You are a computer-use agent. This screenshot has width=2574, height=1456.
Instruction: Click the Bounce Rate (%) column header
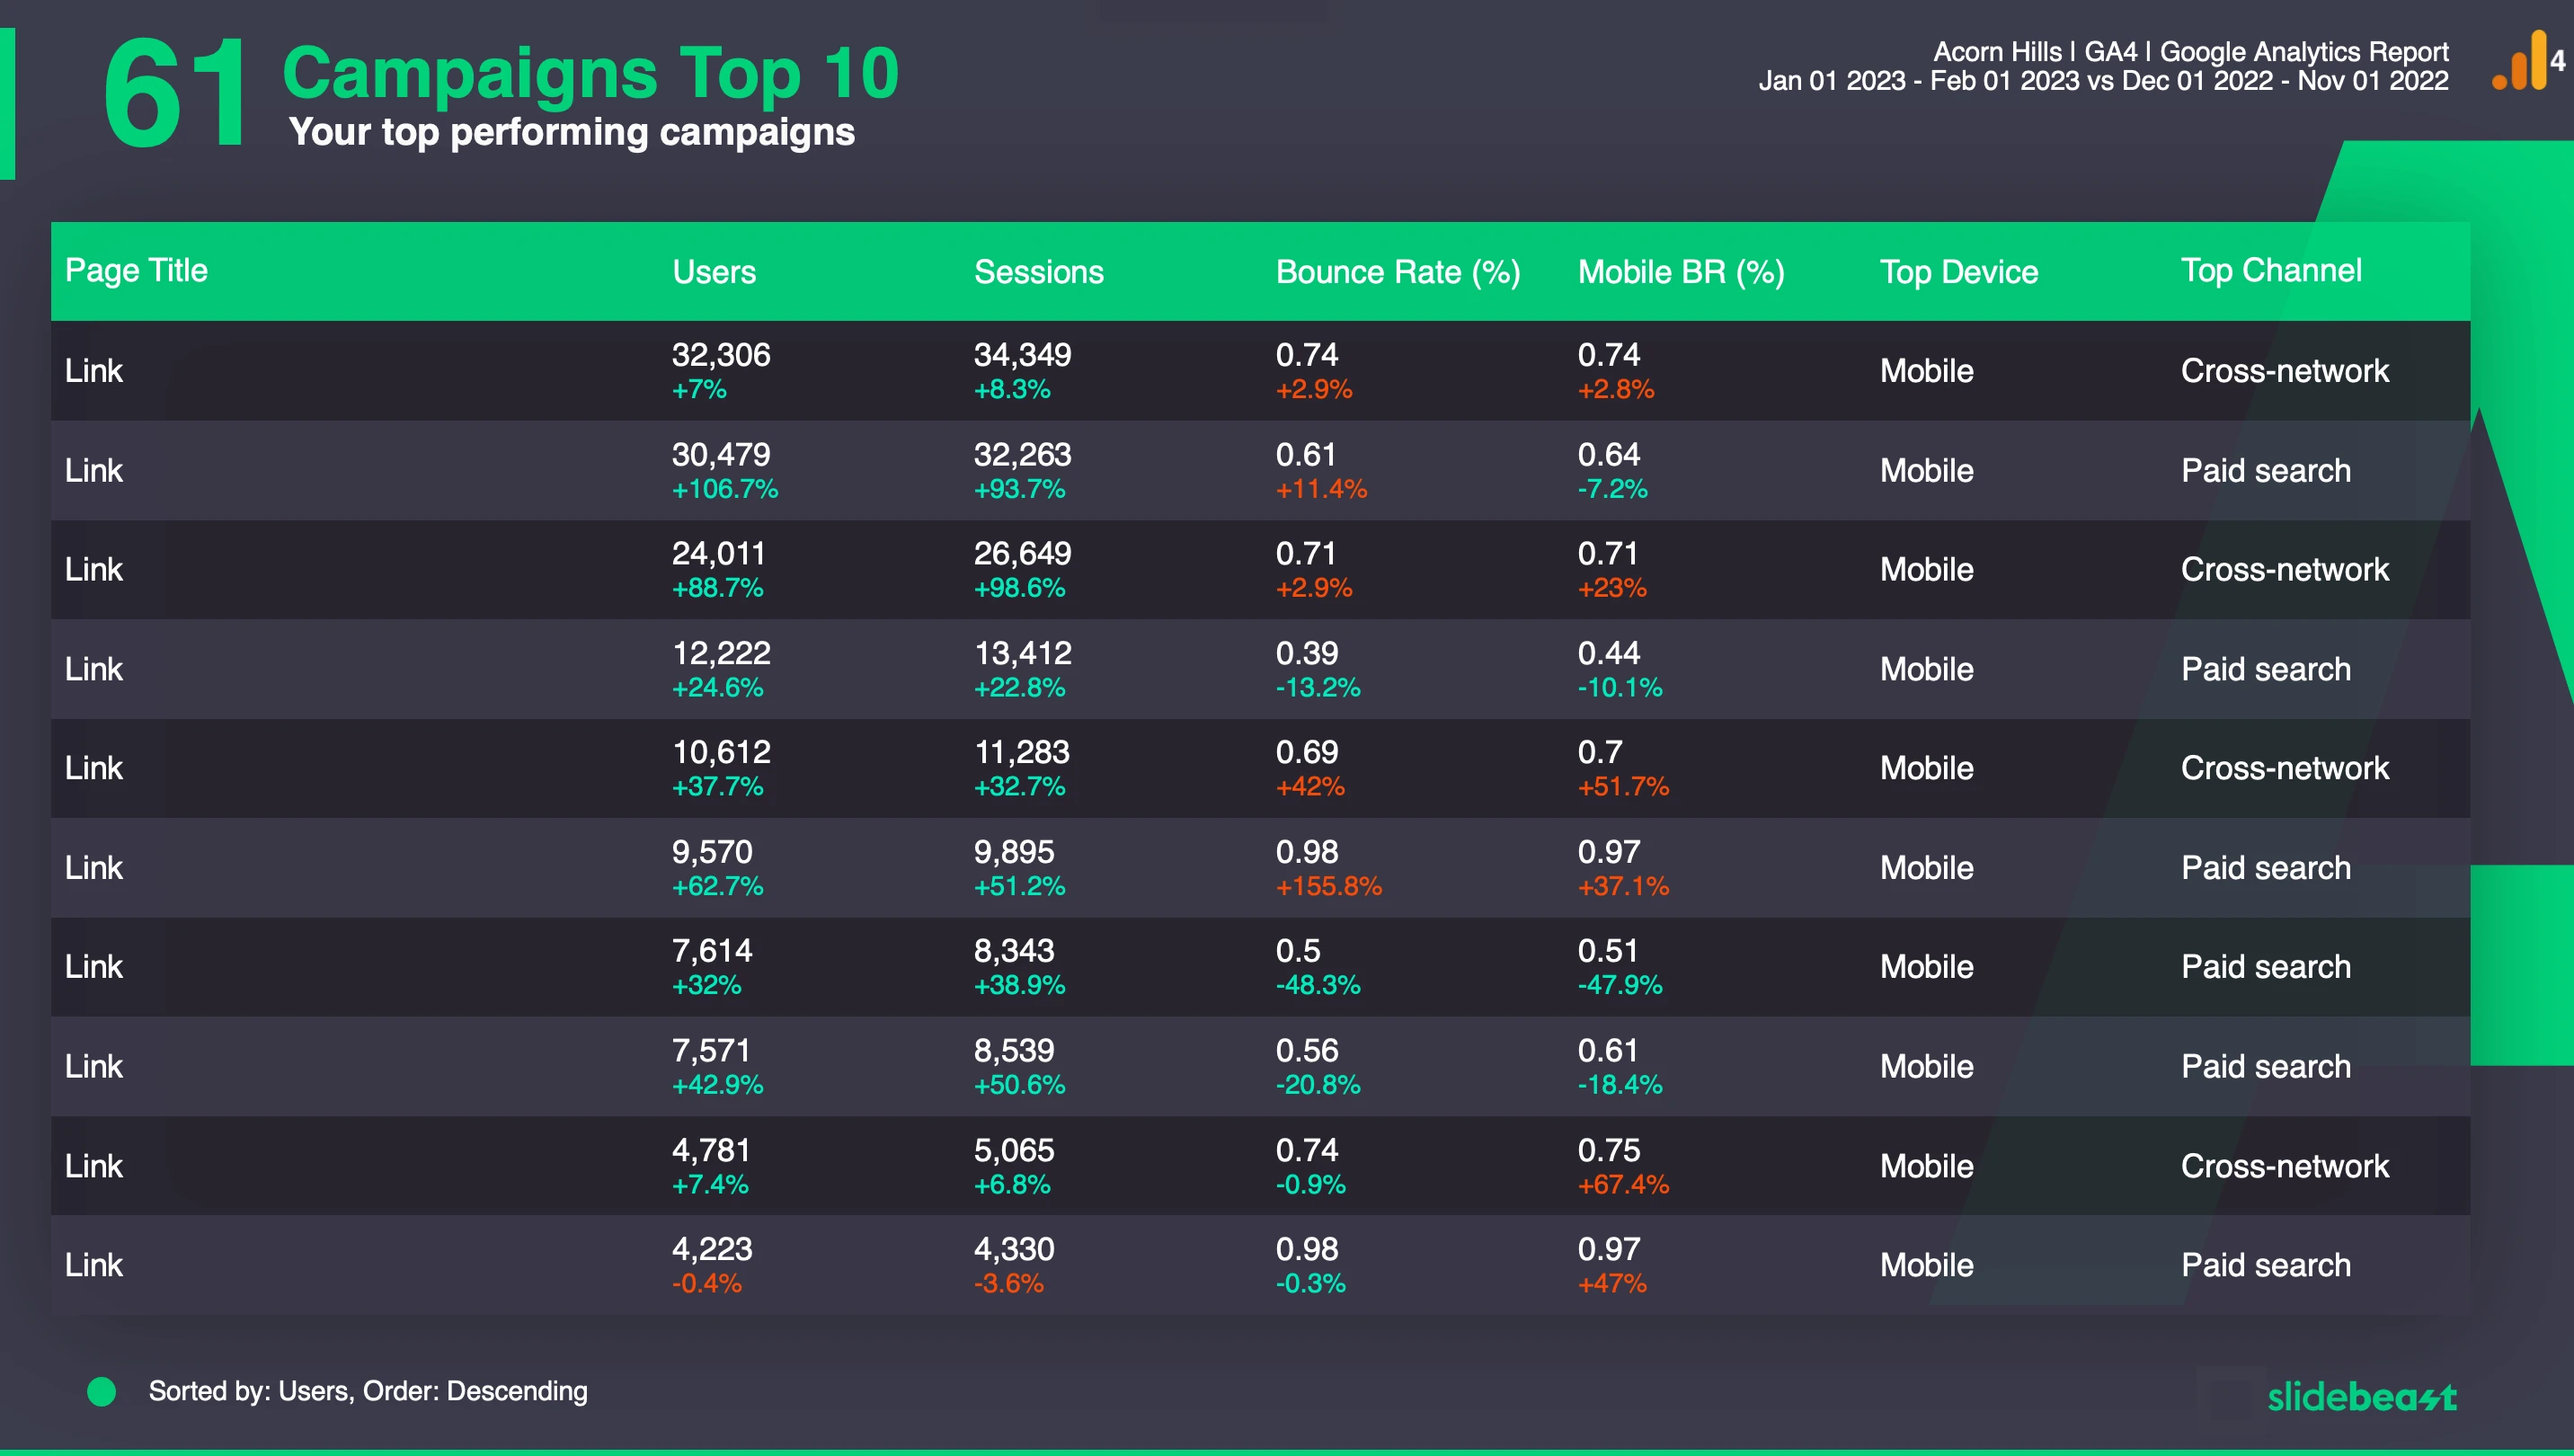click(1398, 272)
